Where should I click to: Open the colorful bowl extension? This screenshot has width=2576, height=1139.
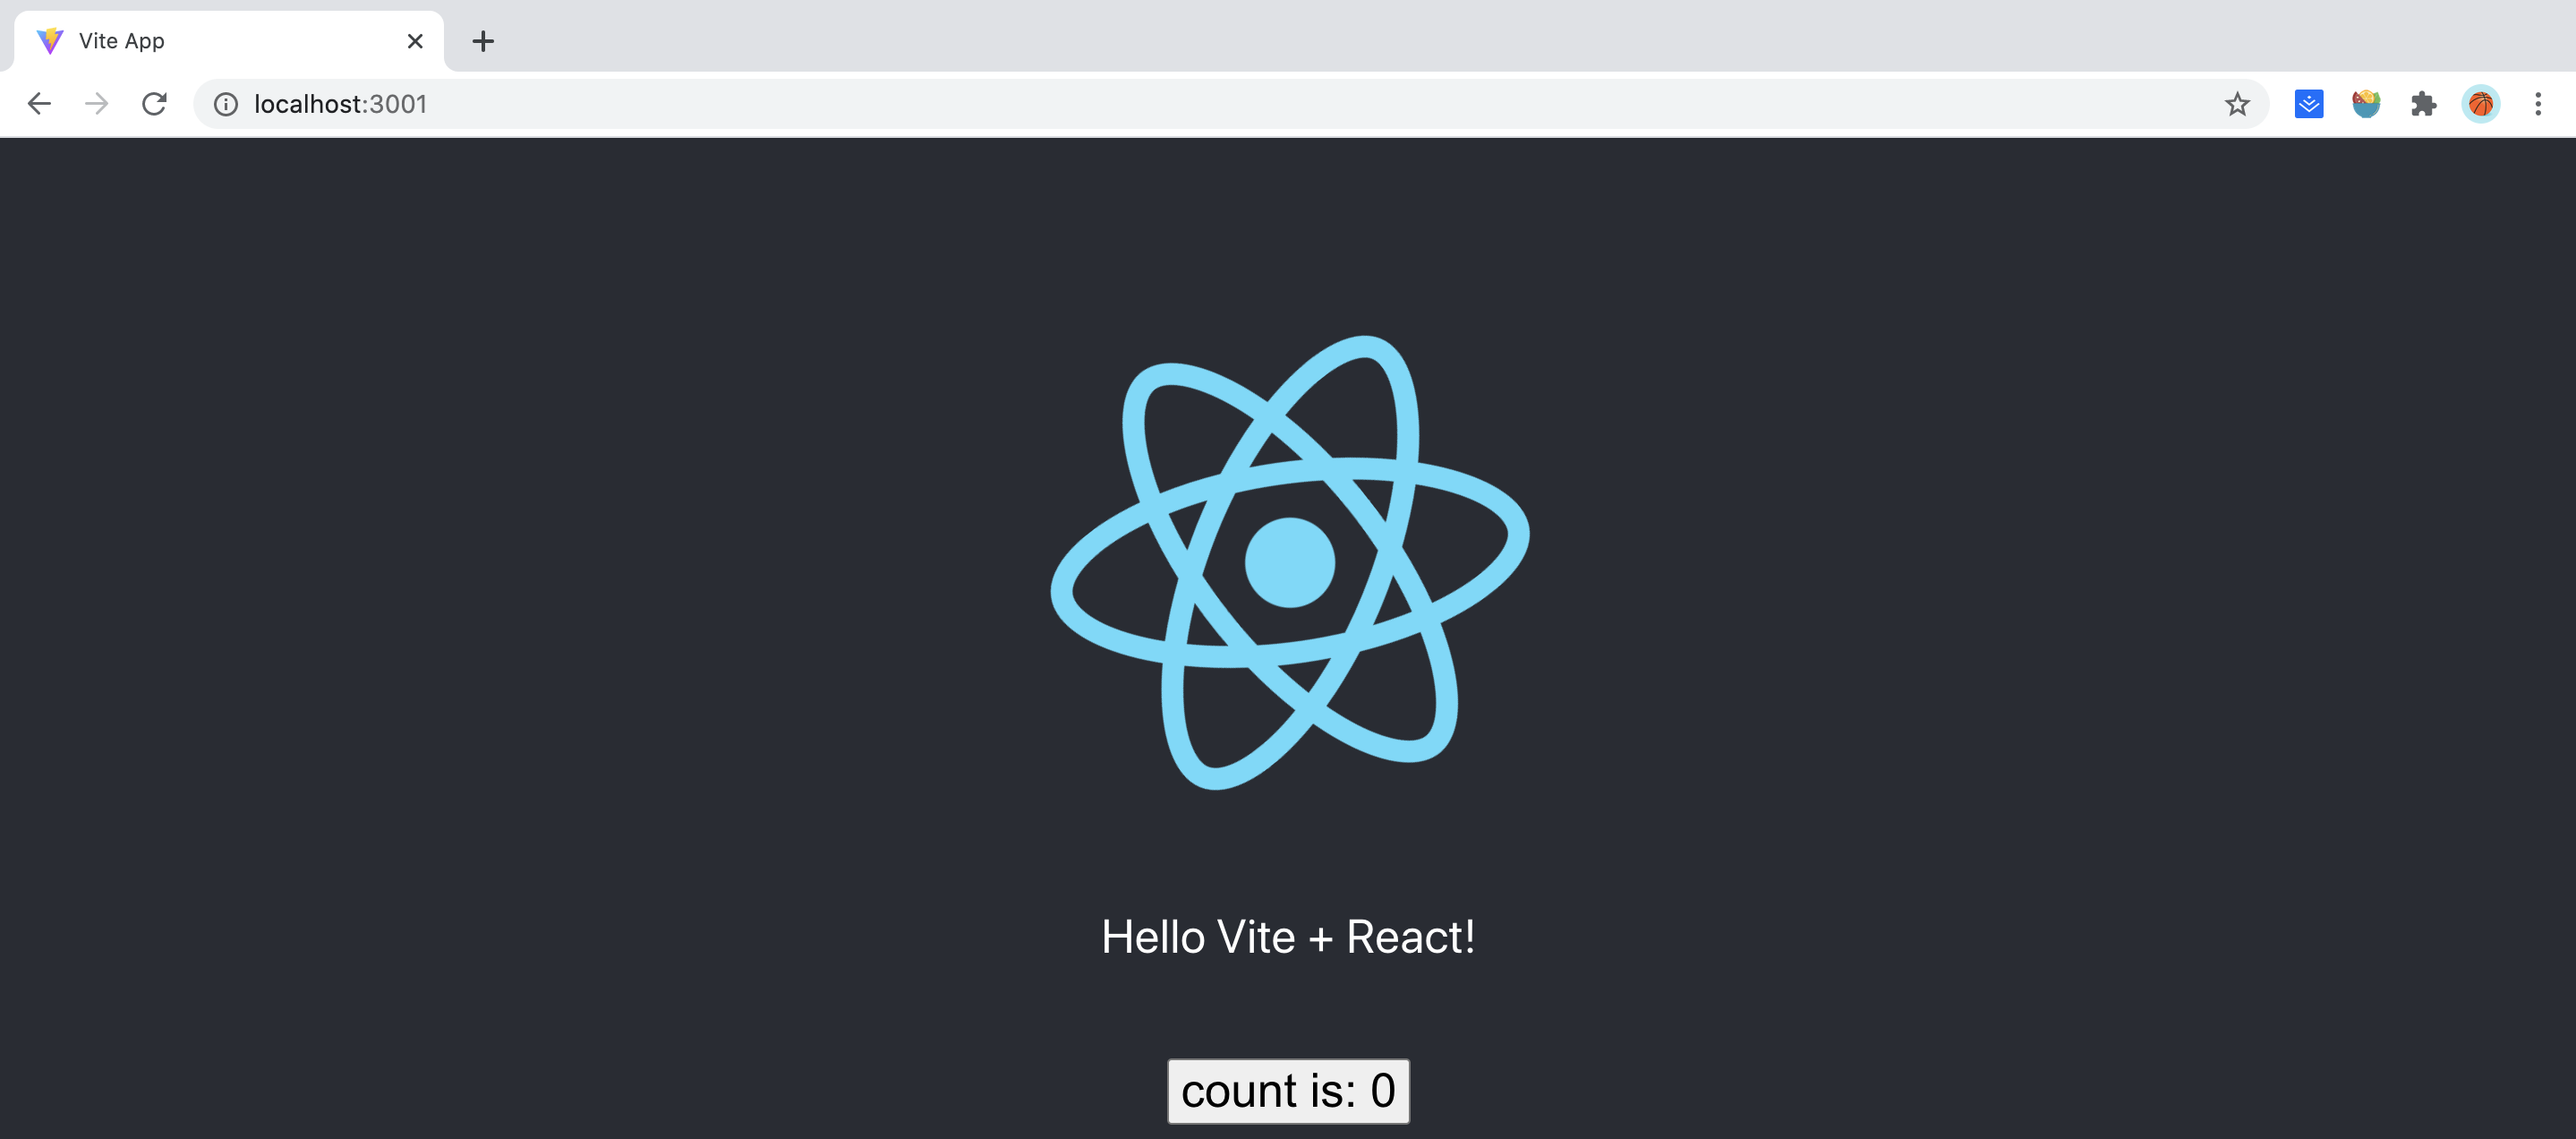pyautogui.click(x=2365, y=104)
